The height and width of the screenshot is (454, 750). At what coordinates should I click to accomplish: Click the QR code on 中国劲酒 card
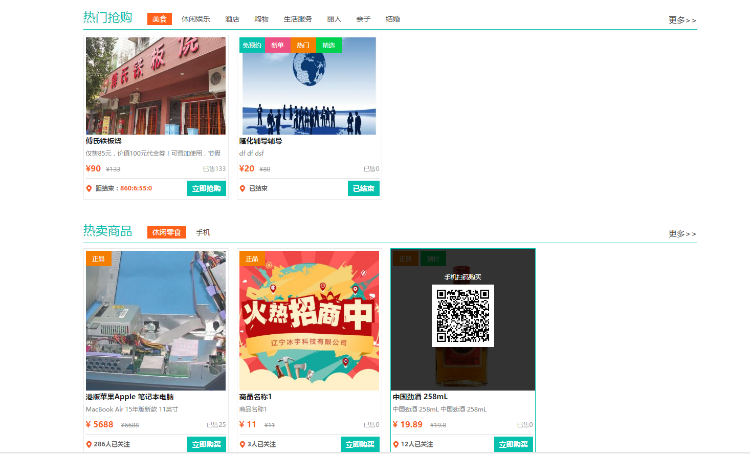[463, 316]
